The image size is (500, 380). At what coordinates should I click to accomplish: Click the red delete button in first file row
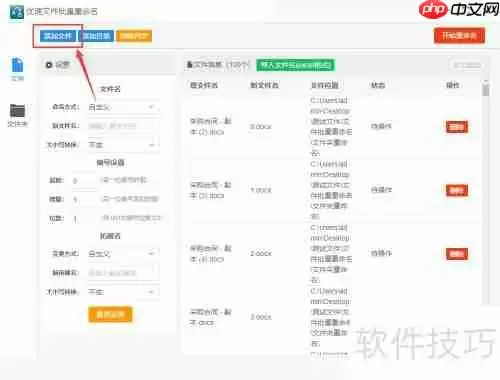(457, 127)
